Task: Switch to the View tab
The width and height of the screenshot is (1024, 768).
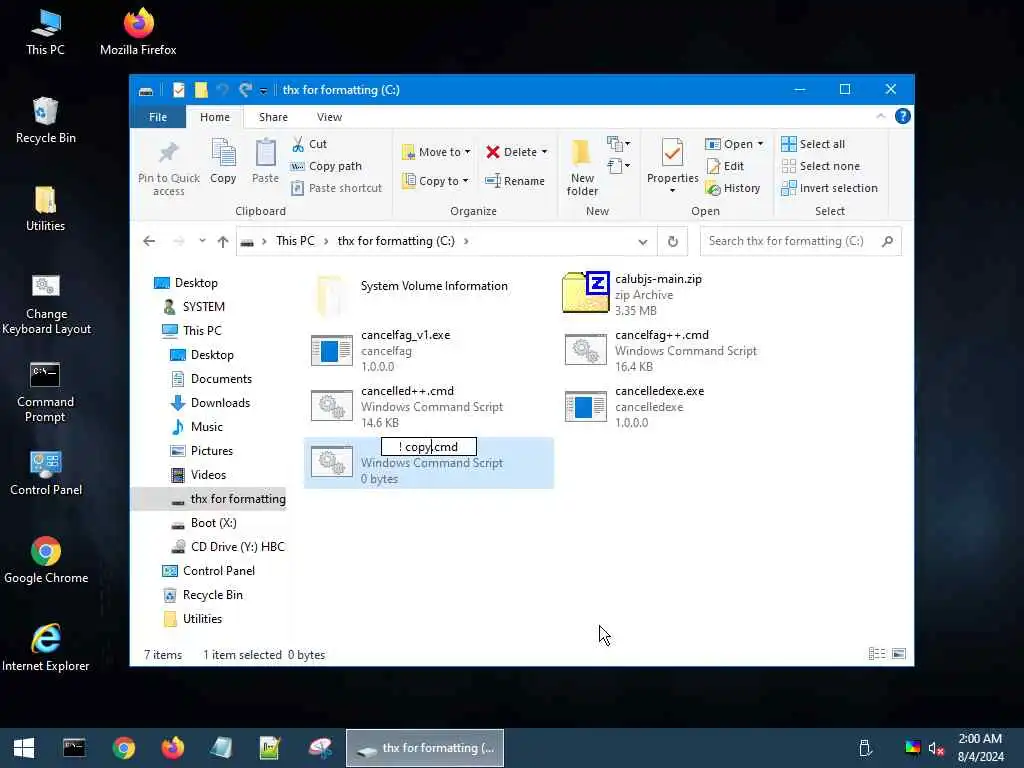Action: pos(329,117)
